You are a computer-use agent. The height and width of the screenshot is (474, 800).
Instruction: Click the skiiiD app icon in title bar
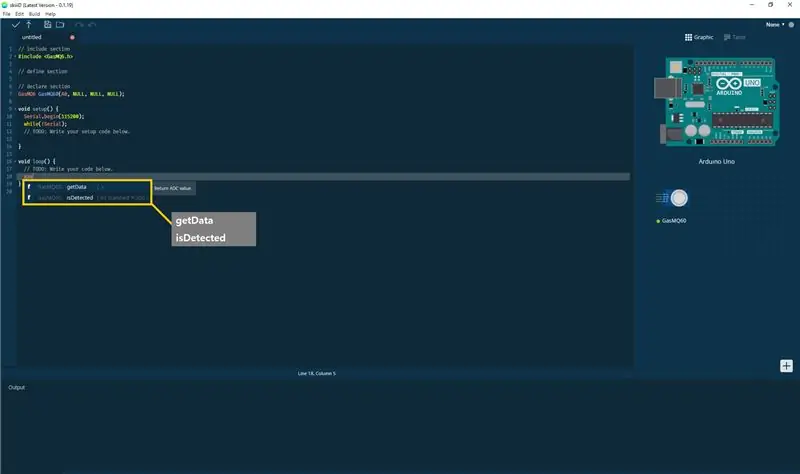5,5
